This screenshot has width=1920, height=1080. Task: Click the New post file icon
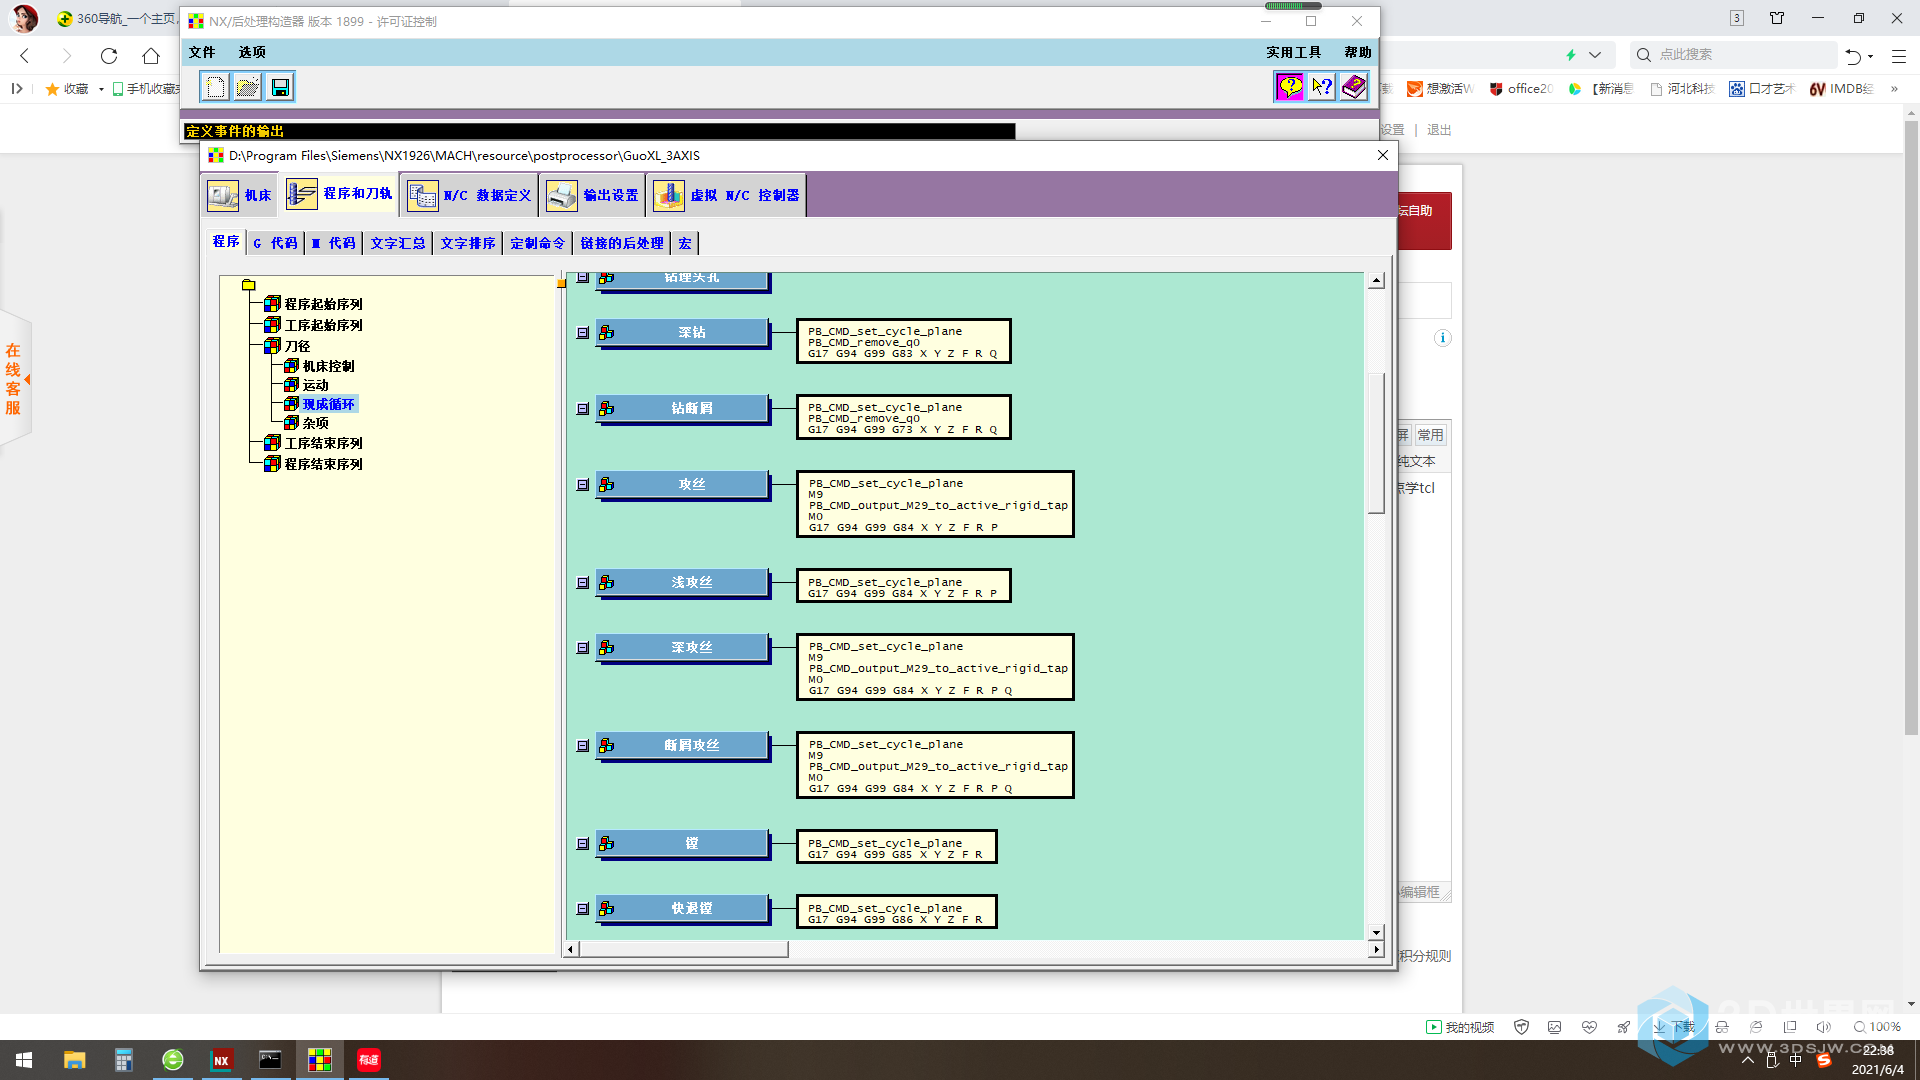pyautogui.click(x=215, y=87)
